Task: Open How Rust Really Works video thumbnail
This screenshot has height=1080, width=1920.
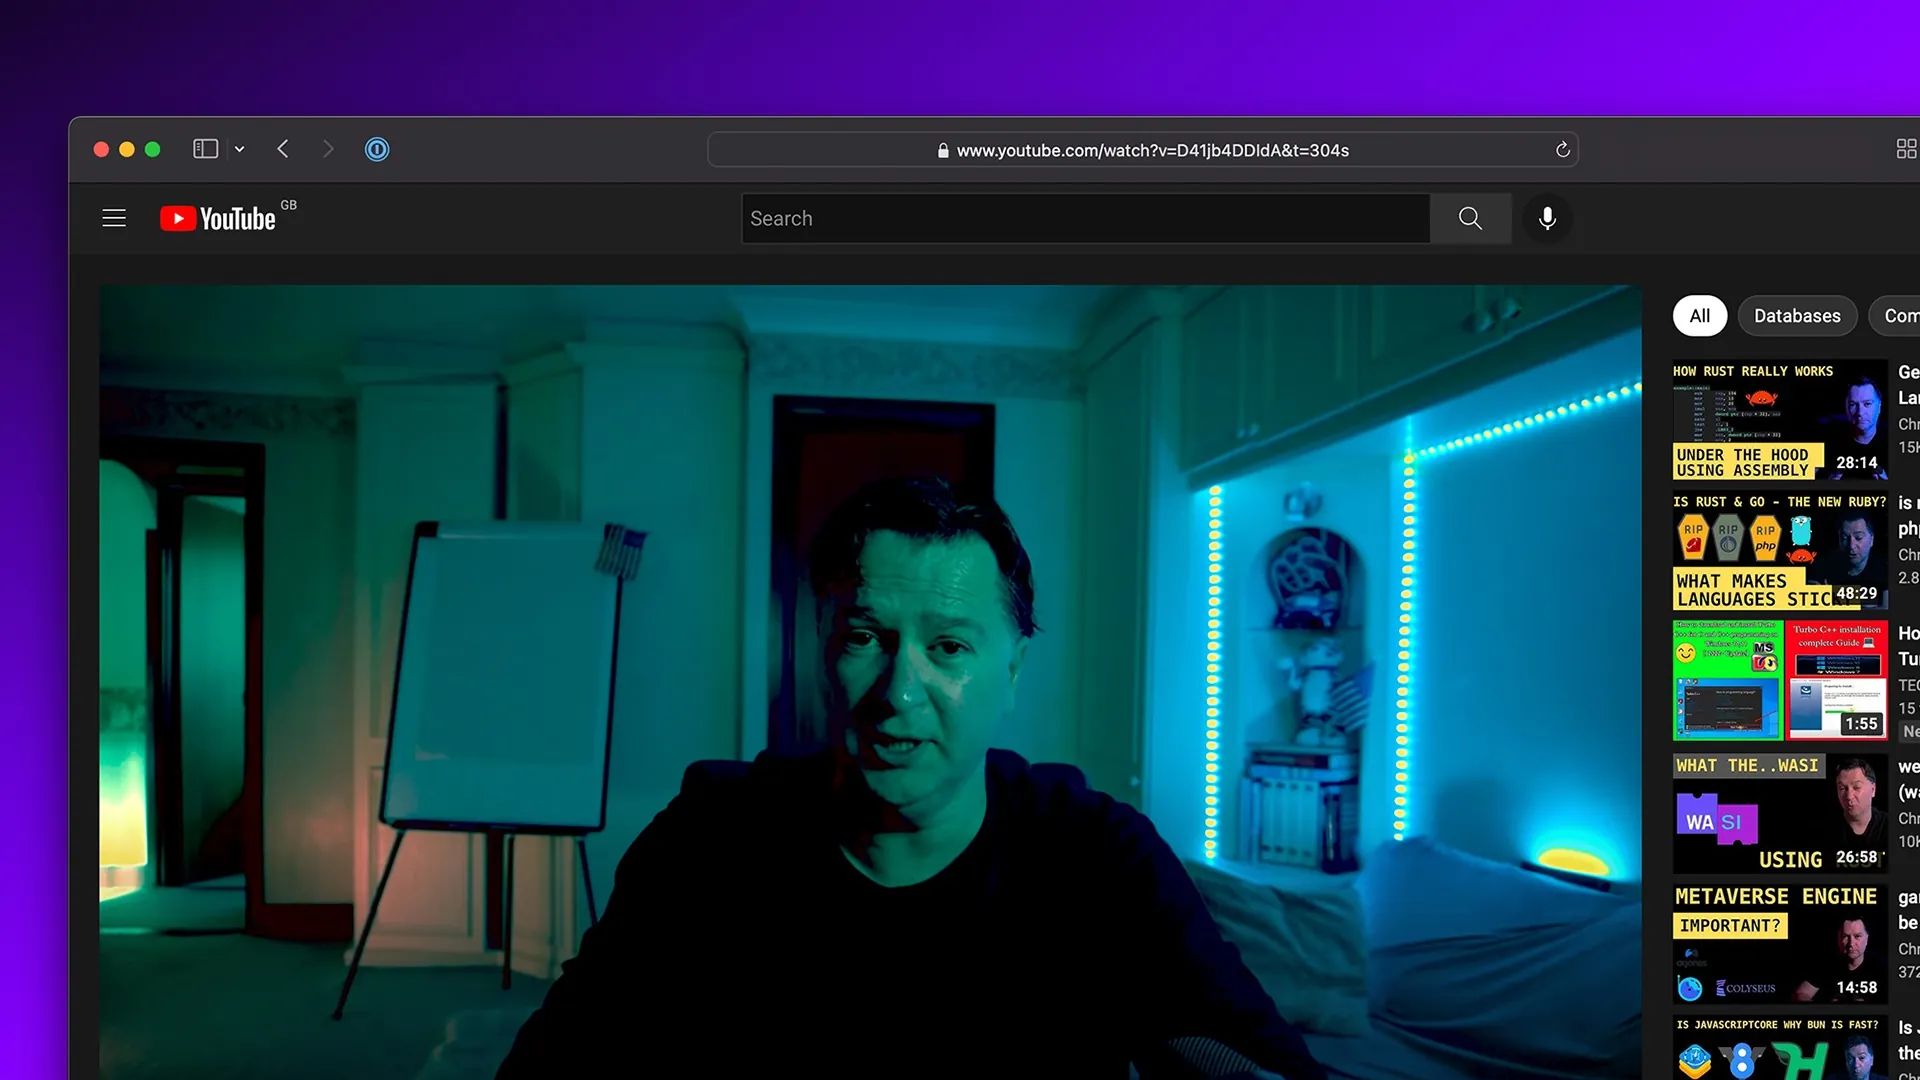Action: tap(1779, 420)
